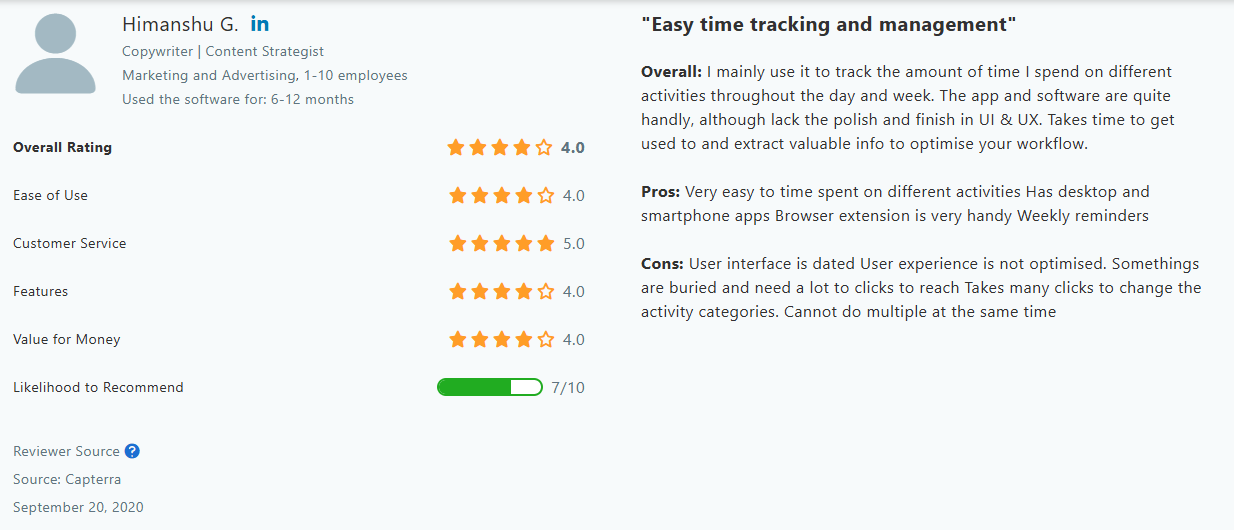Click the "Copywriter | Content Strategist" job title
The width and height of the screenshot is (1234, 530).
point(223,51)
